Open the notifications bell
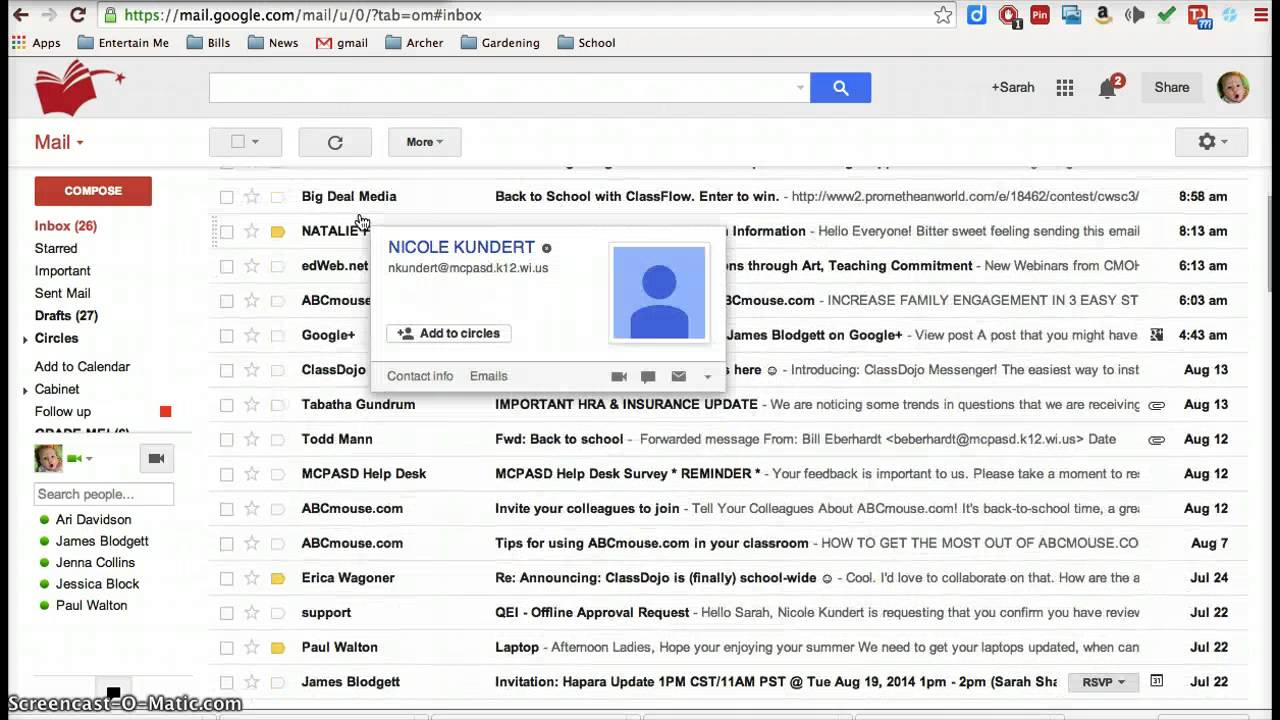This screenshot has width=1280, height=720. point(1107,88)
